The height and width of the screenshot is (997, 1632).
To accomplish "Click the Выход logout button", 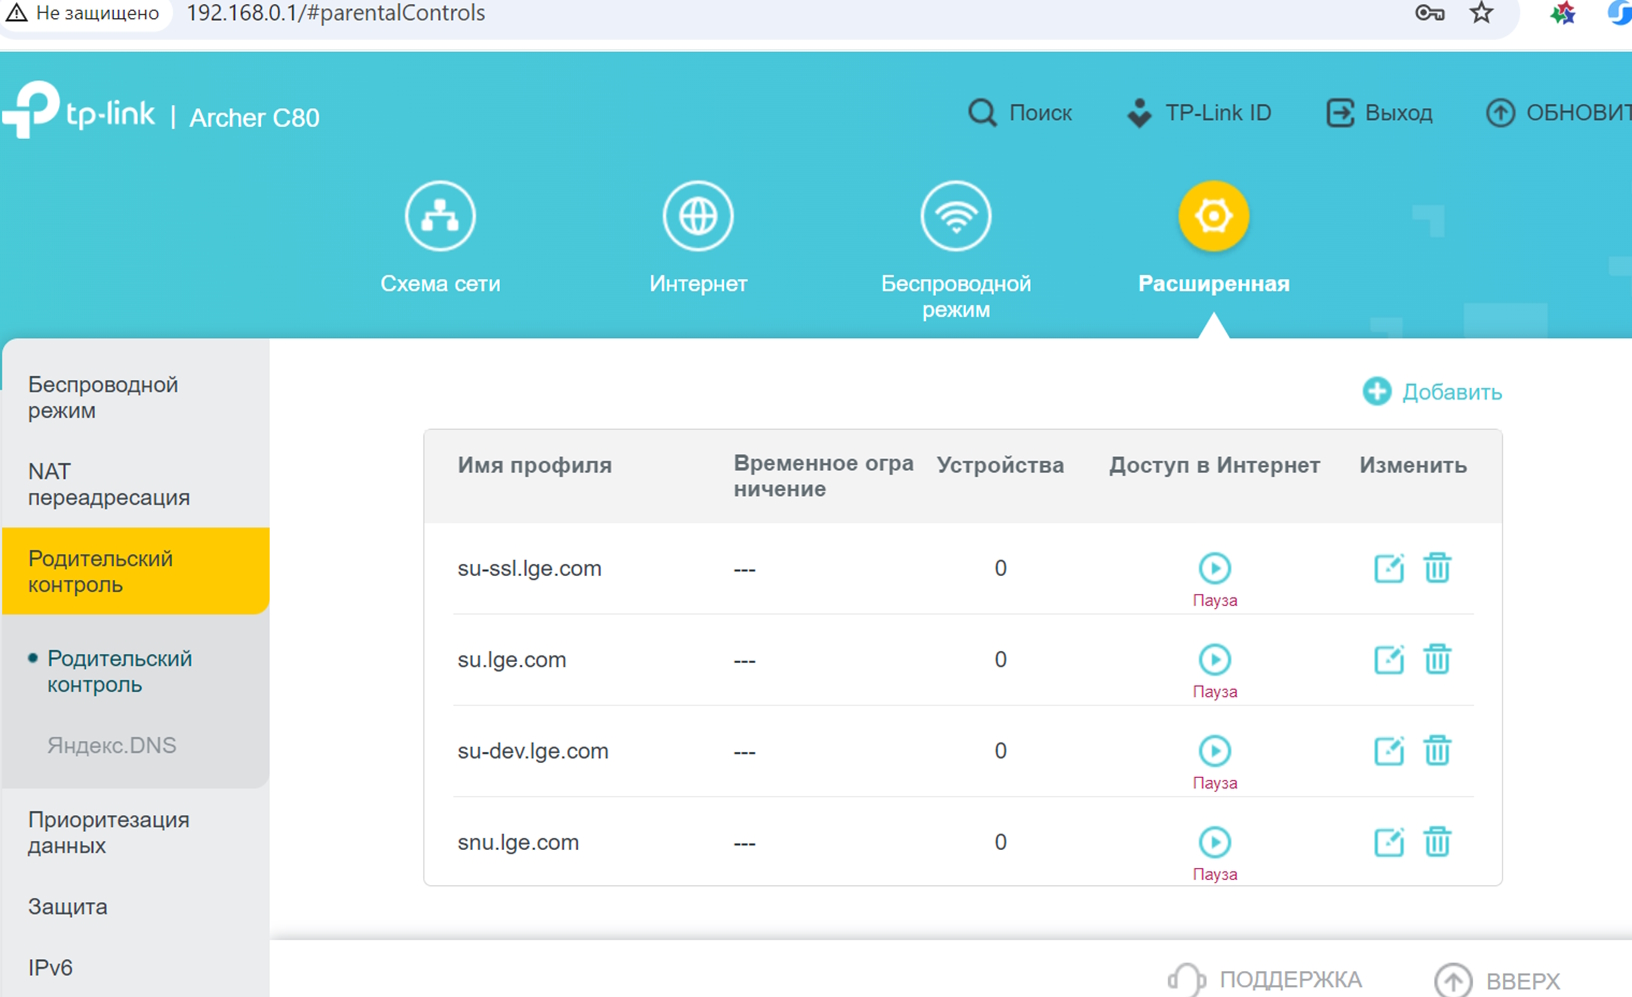I will 1380,113.
